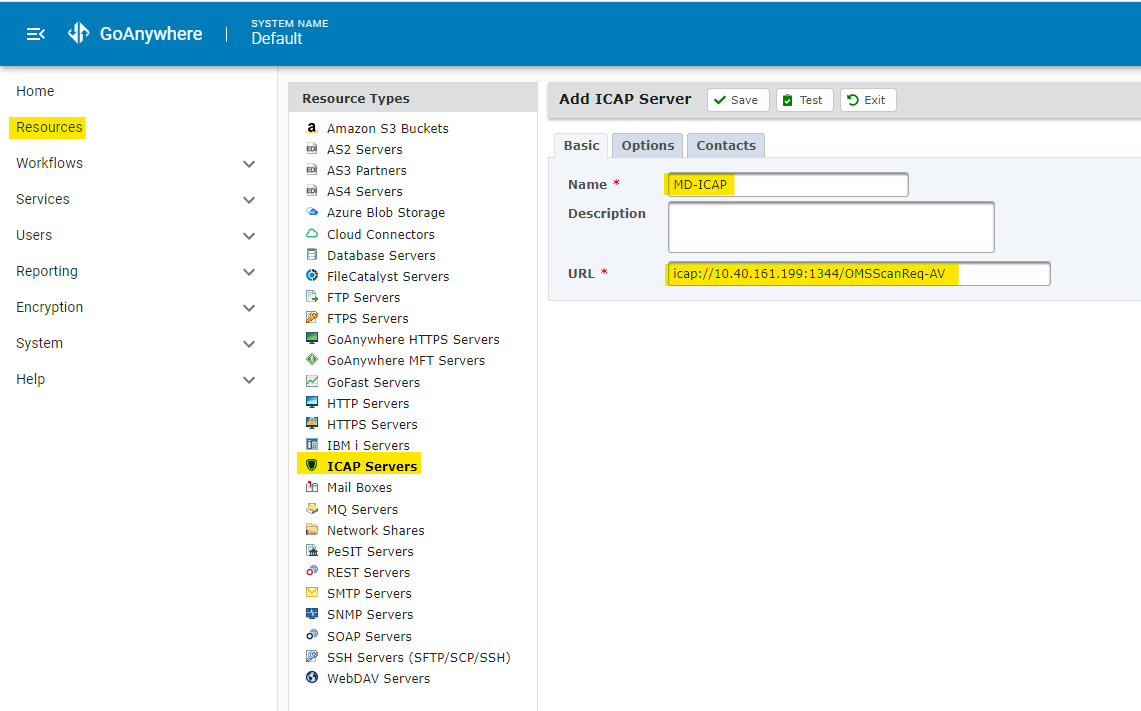Click the SNMP Servers icon
This screenshot has height=711, width=1141.
click(312, 614)
